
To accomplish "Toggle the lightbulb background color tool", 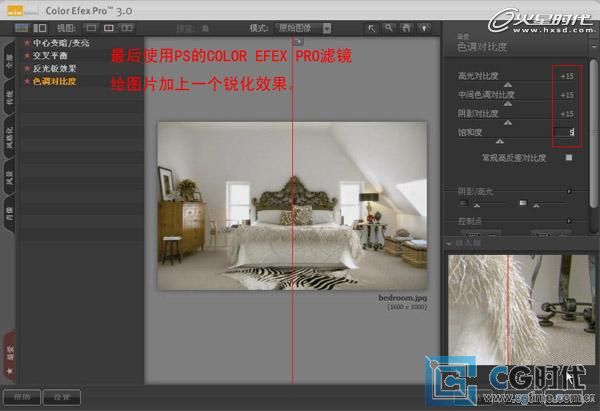I will (x=424, y=28).
